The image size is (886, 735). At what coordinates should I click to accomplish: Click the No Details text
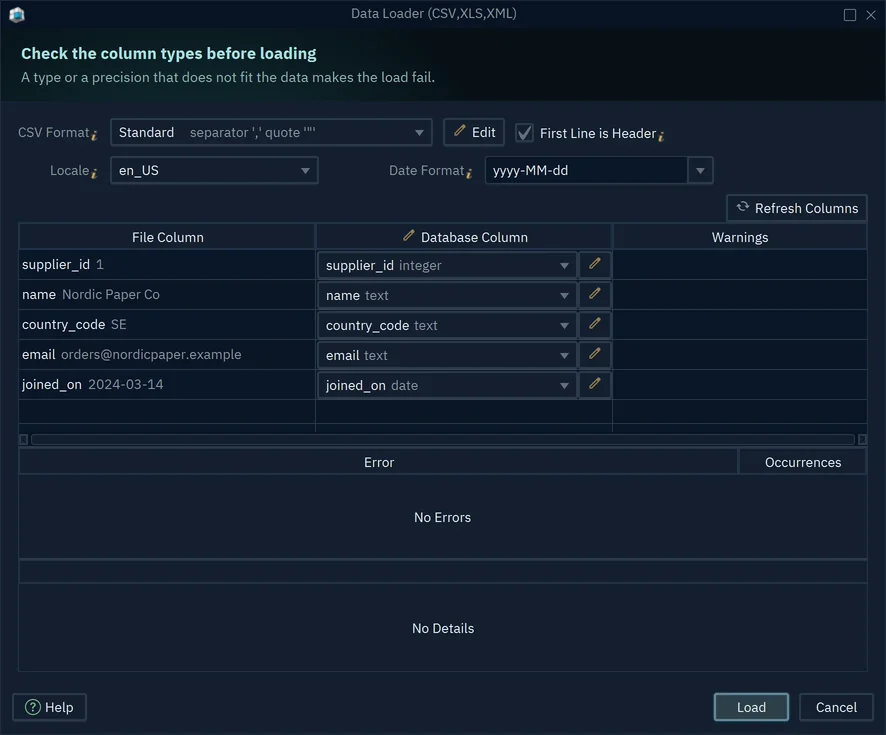(x=443, y=628)
